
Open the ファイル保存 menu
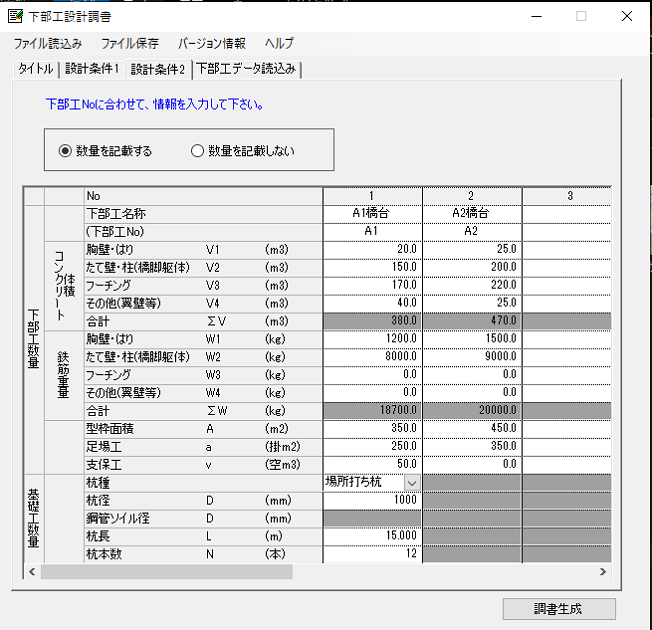pos(130,43)
